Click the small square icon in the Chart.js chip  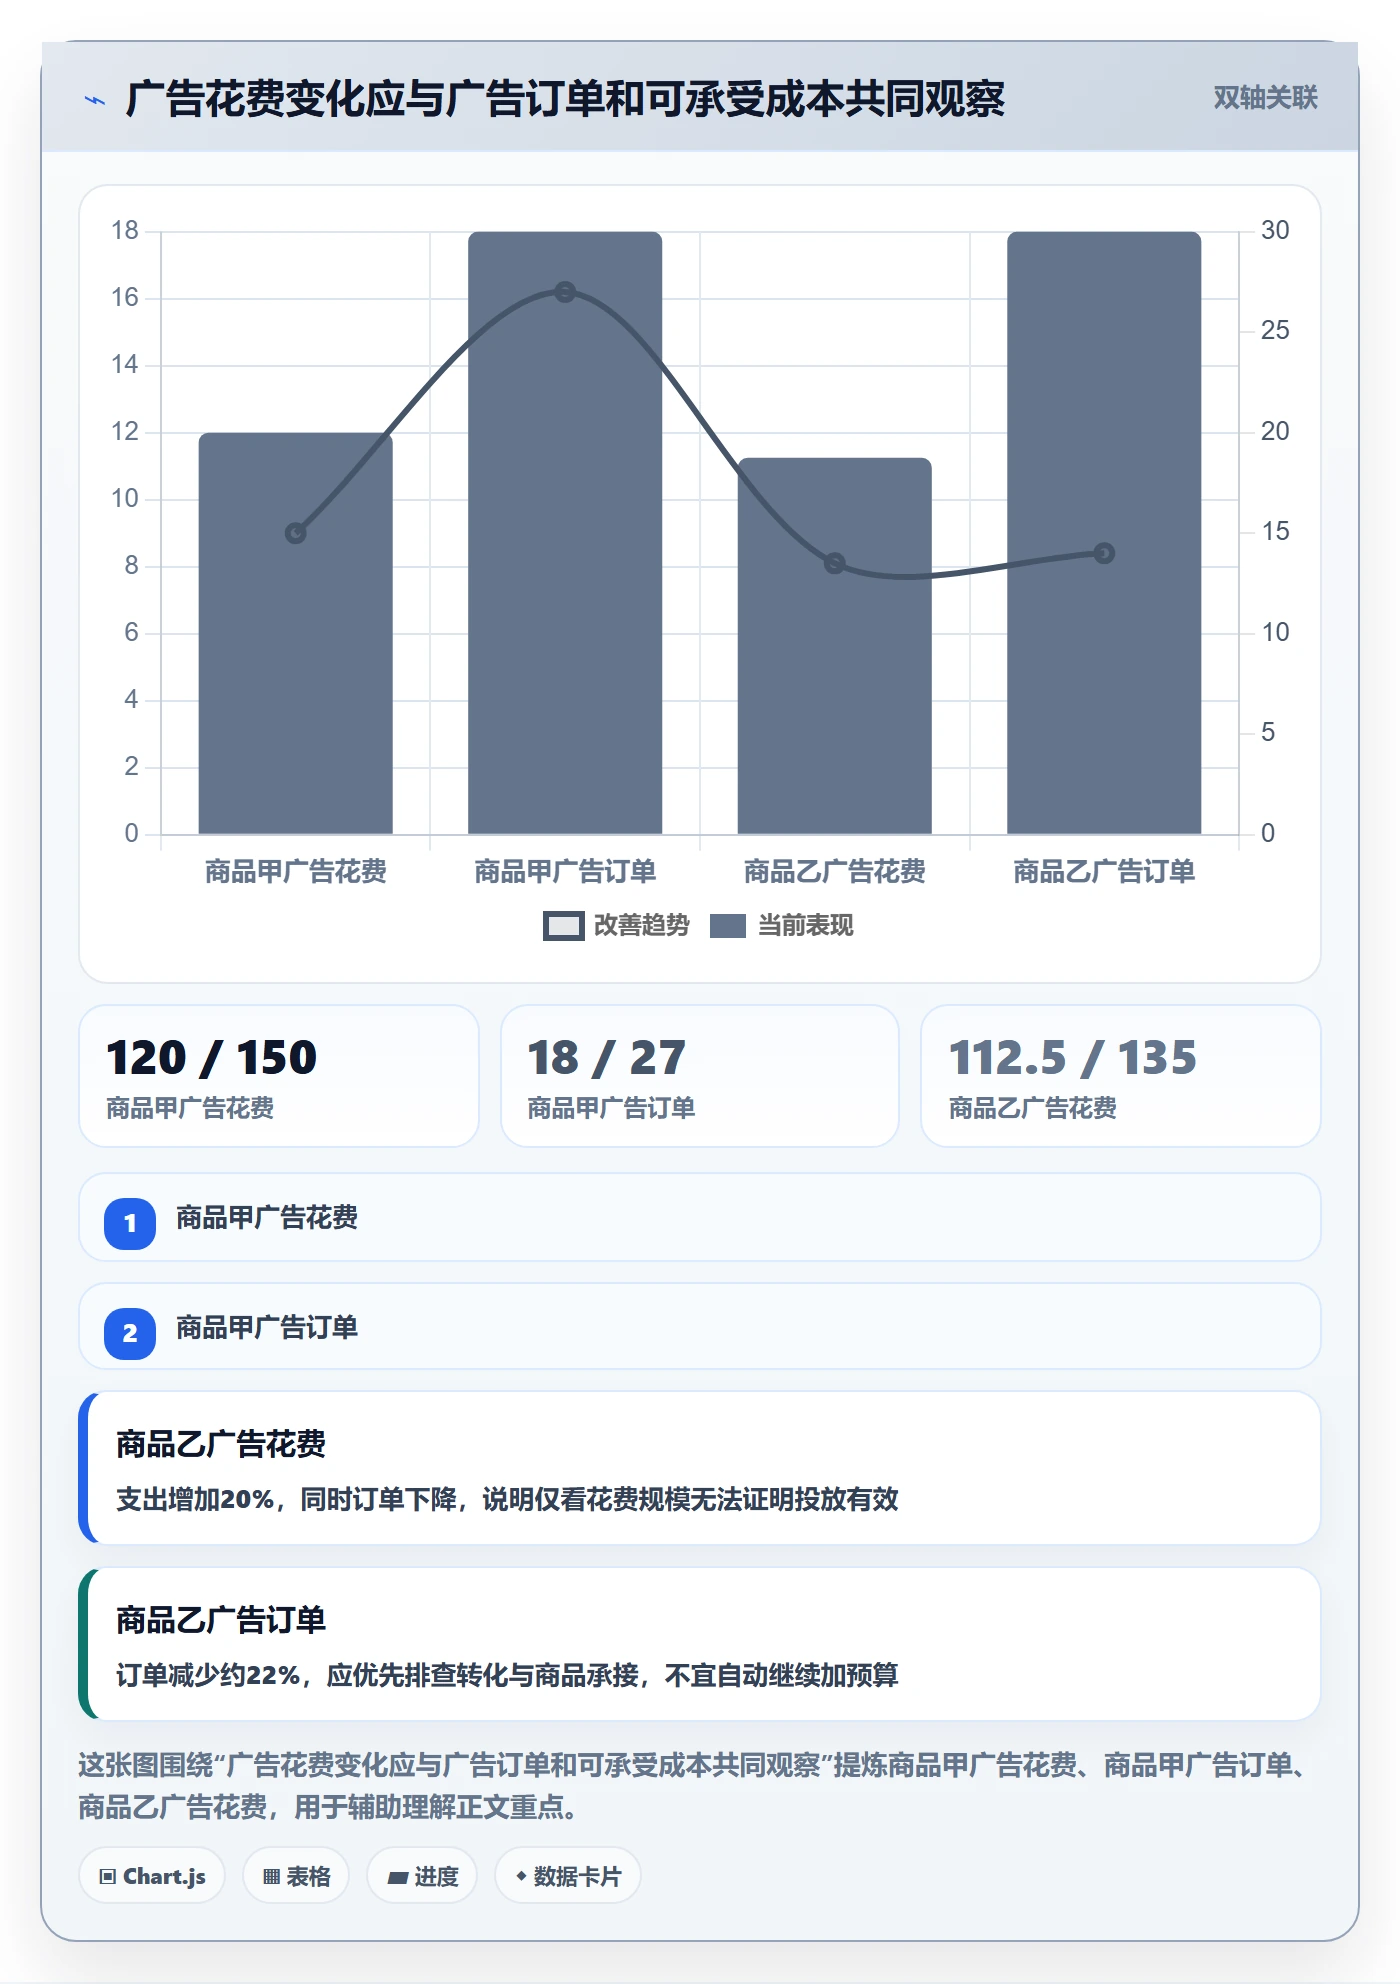[108, 1876]
